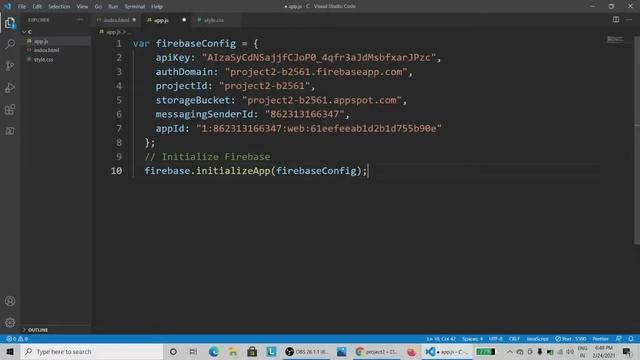Click the "// Initialize Firebase" comment line
The height and width of the screenshot is (360, 640).
207,157
